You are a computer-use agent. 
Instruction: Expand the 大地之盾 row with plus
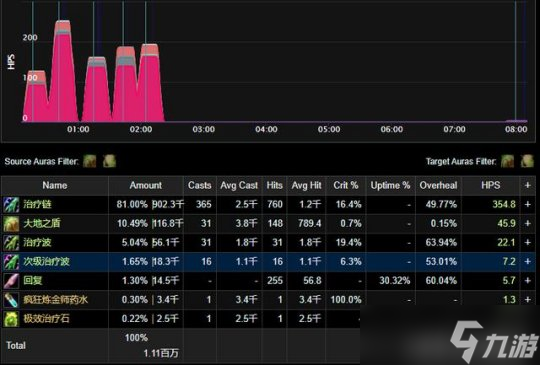click(528, 223)
